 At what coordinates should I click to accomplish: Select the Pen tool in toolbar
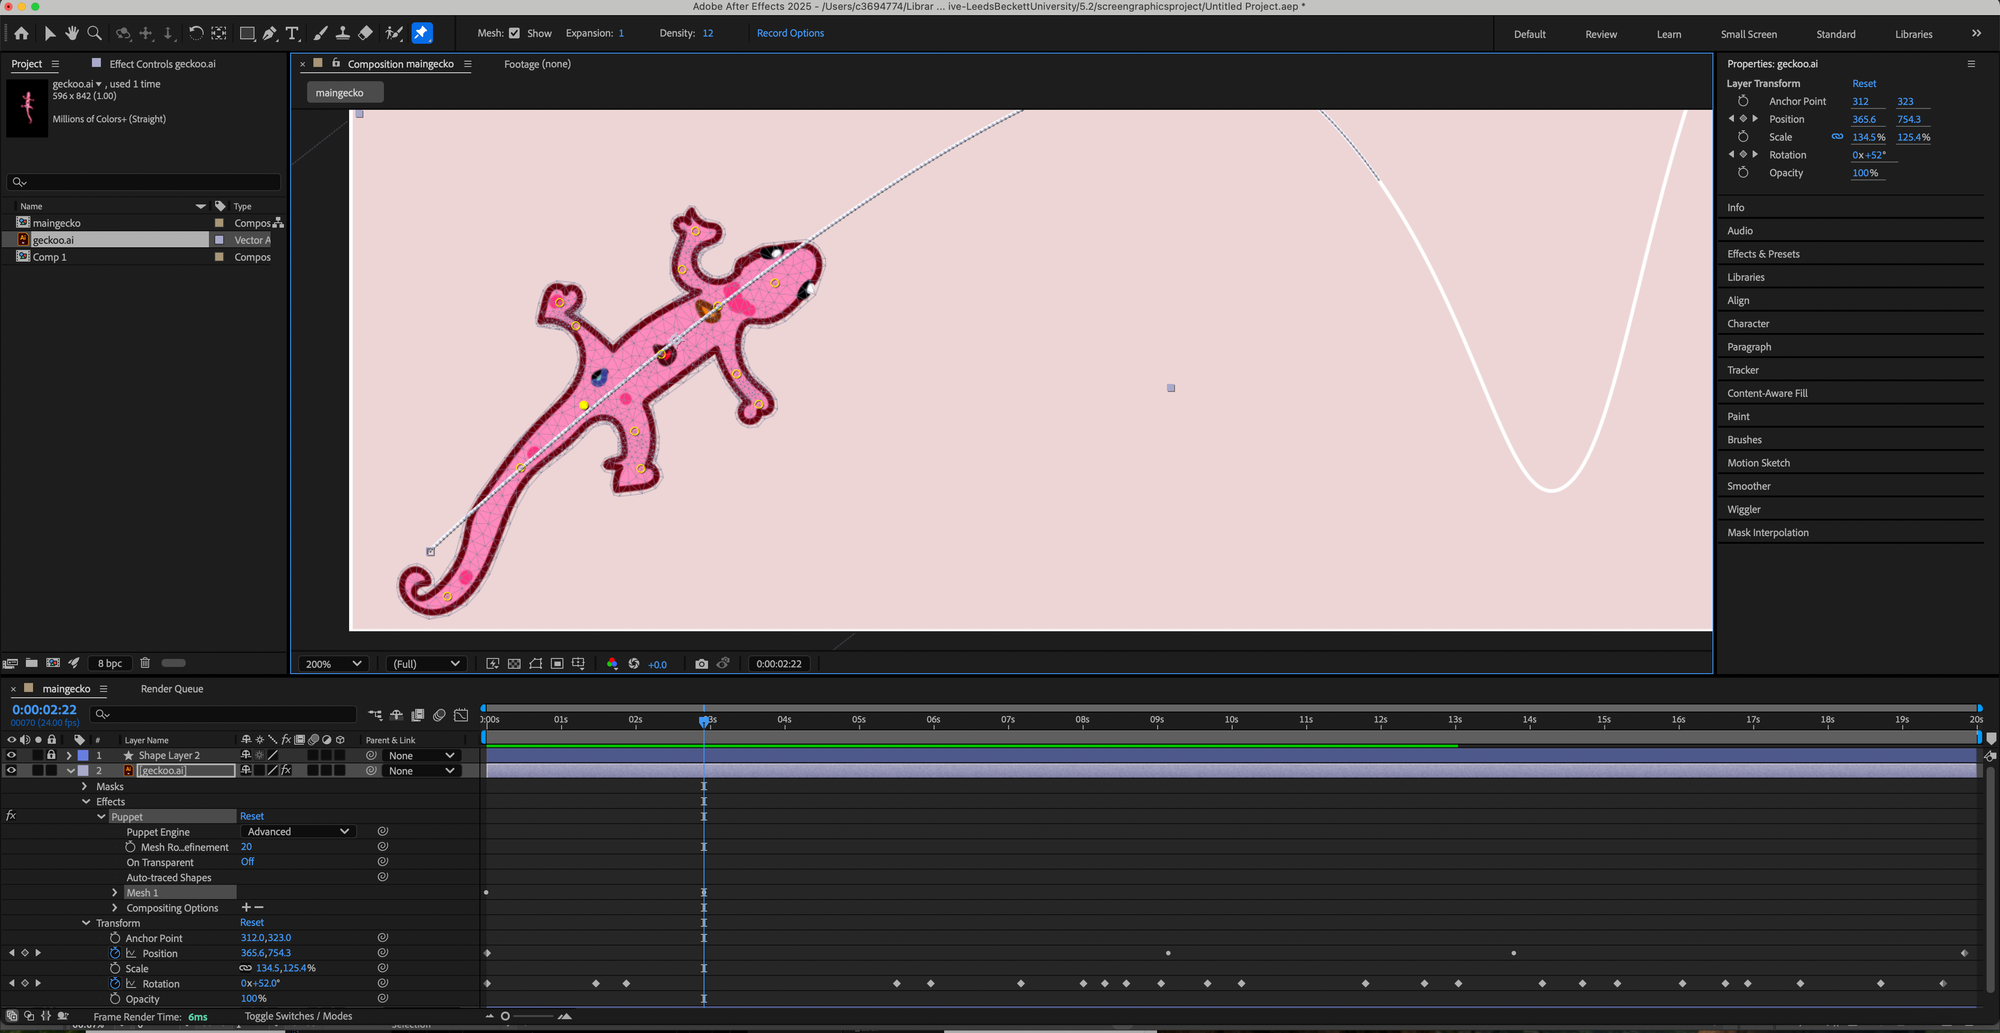270,33
